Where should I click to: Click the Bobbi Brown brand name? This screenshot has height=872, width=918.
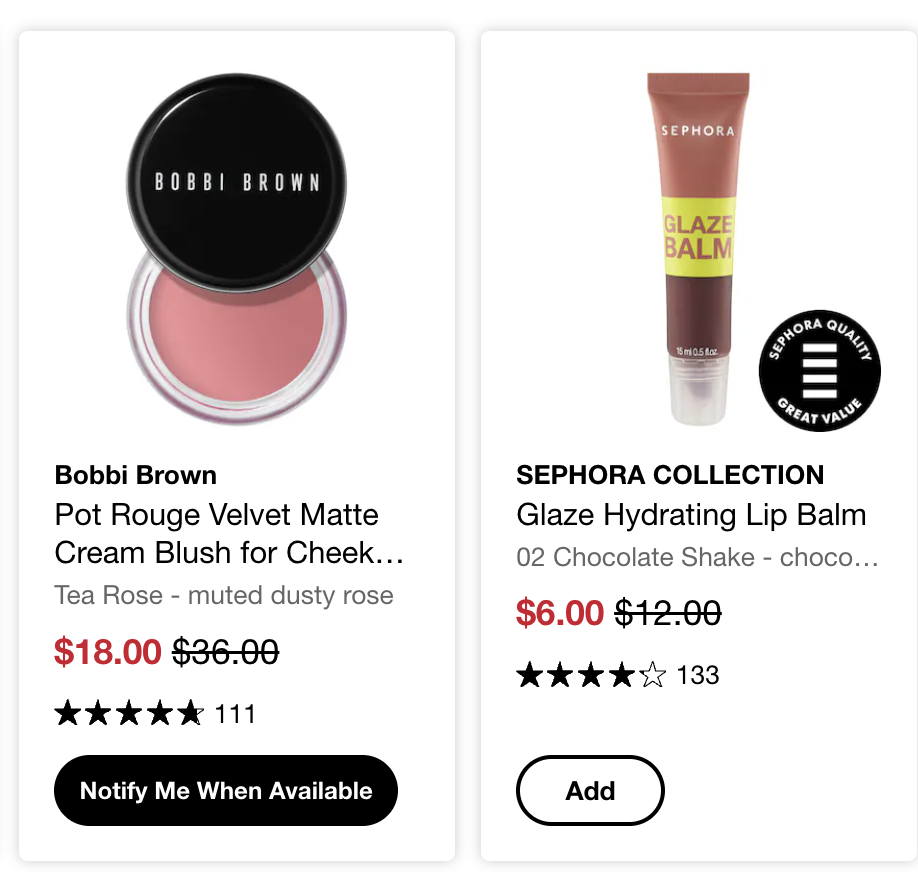(x=136, y=475)
